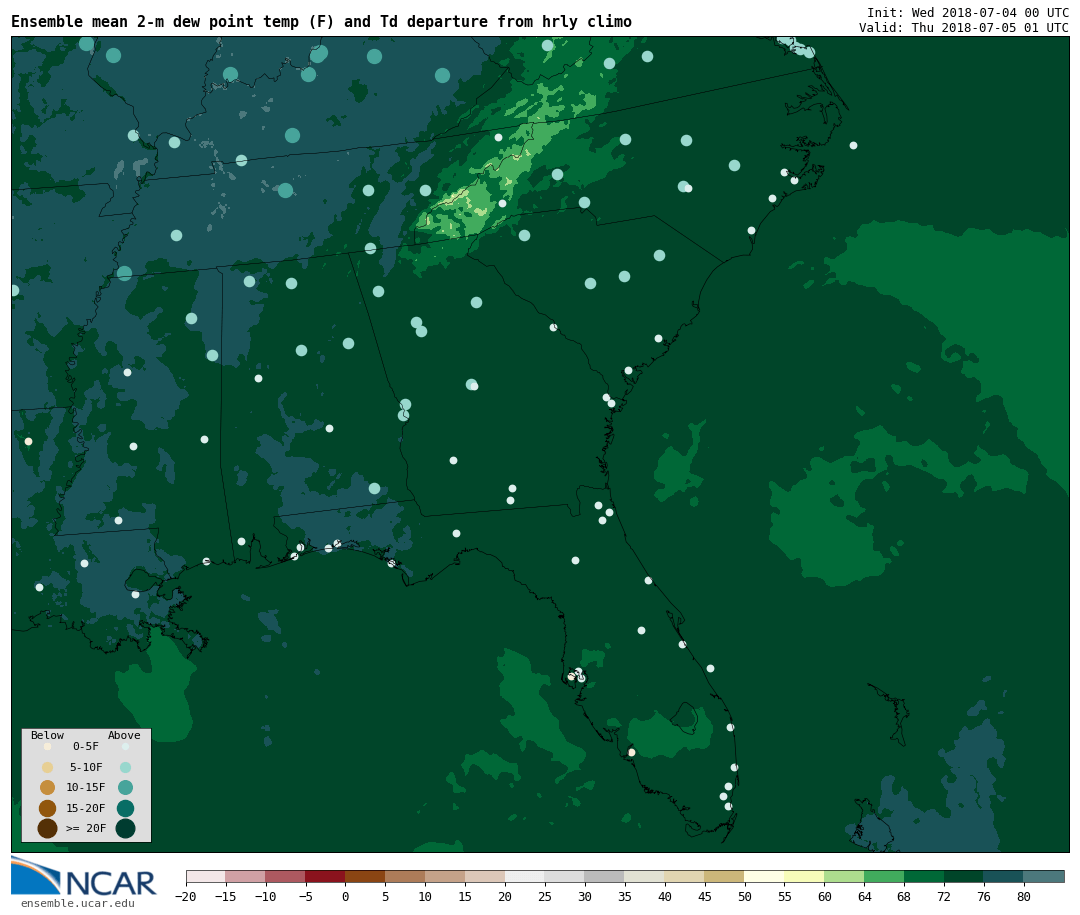Select the Above >= 20F darkest teal circle
The width and height of the screenshot is (1080, 915).
pyautogui.click(x=125, y=828)
